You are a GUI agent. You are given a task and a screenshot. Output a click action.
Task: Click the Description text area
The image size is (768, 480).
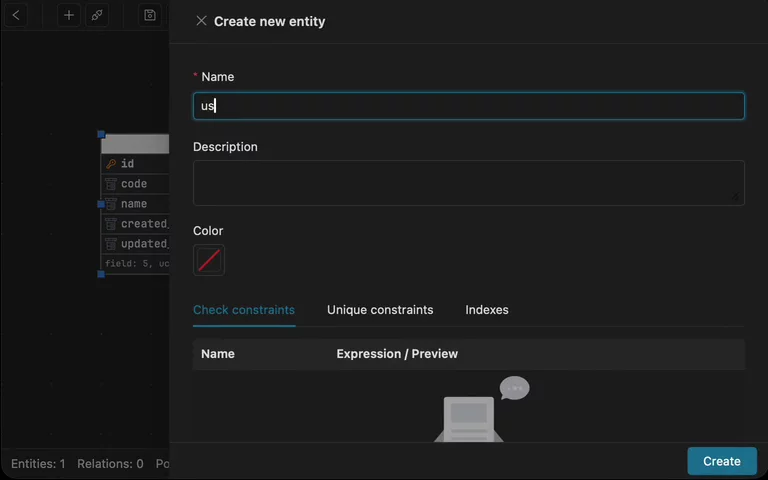point(469,183)
